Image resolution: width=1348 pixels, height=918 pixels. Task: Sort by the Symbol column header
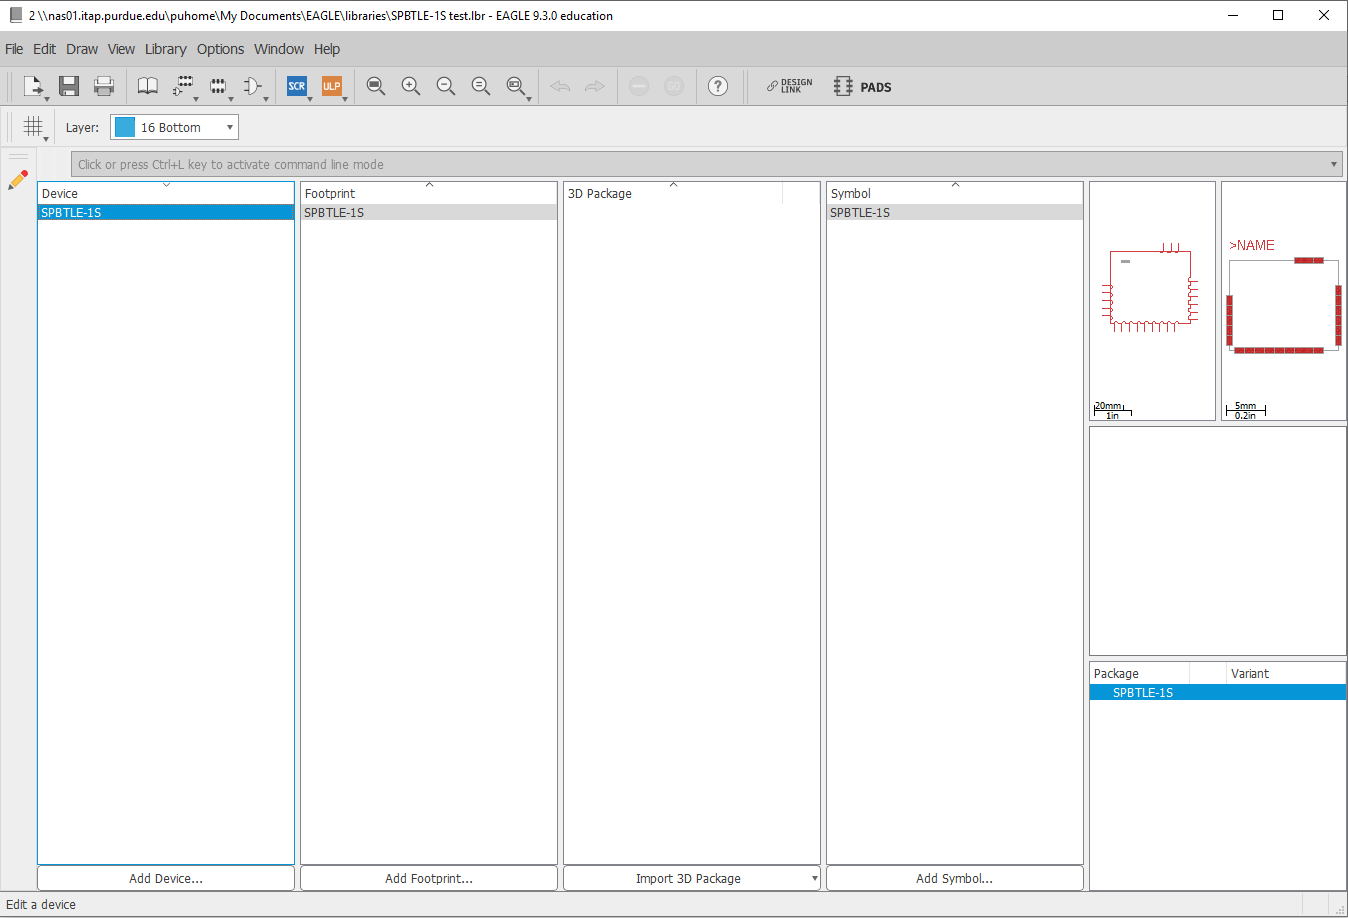tap(955, 193)
